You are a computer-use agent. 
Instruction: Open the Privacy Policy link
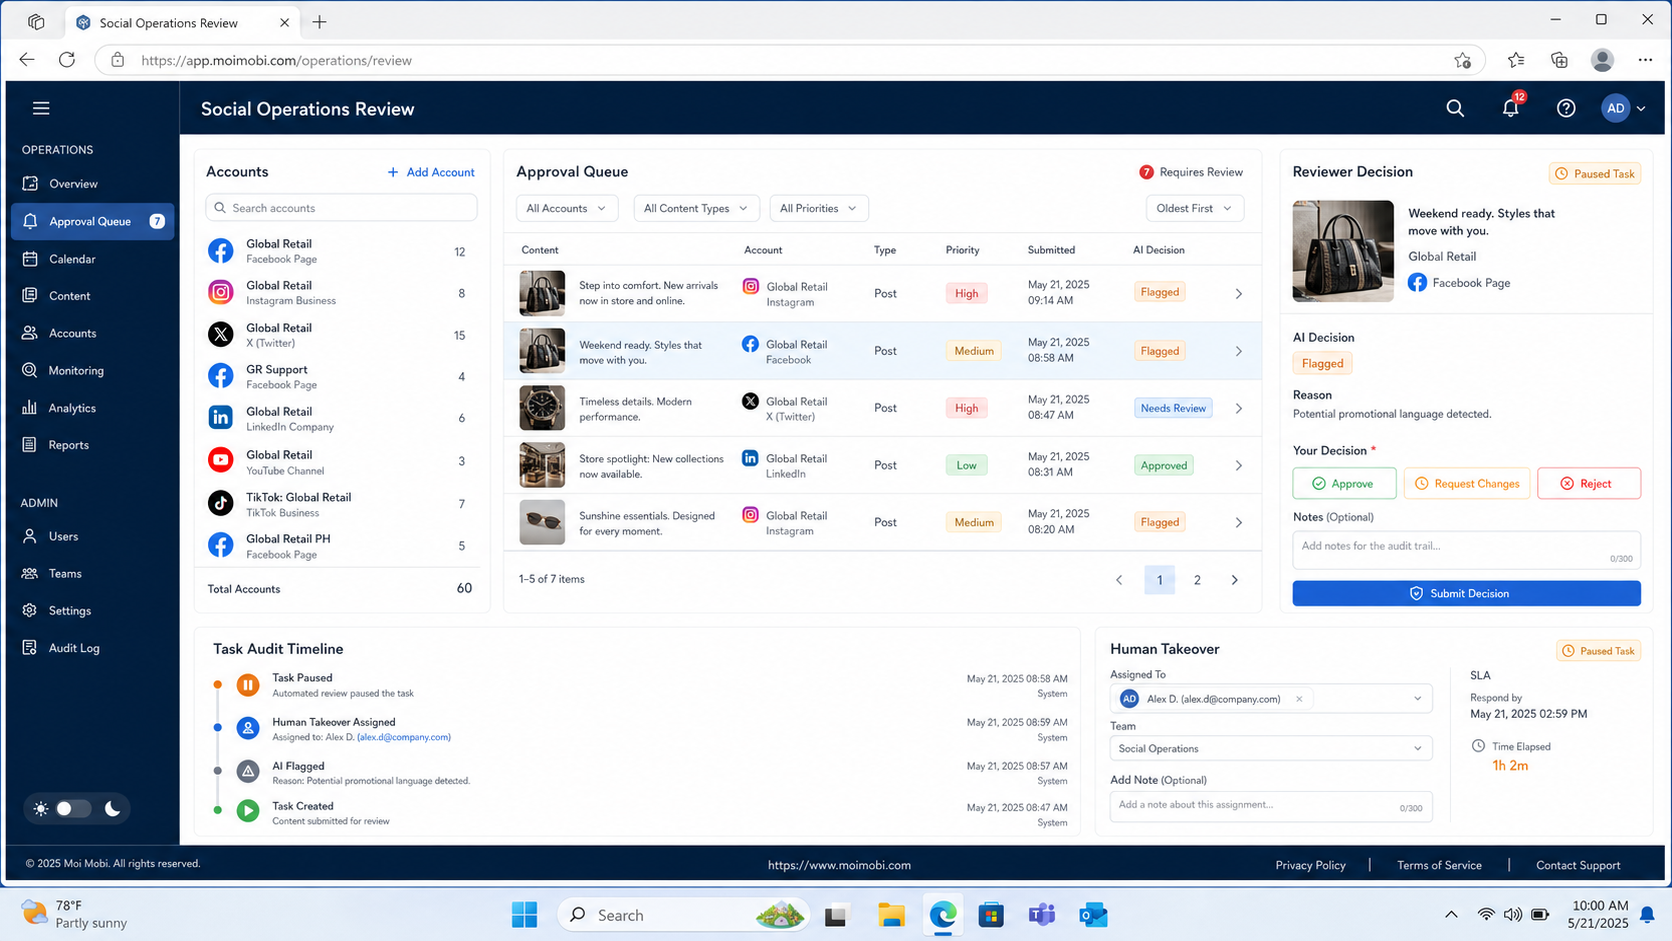point(1310,865)
